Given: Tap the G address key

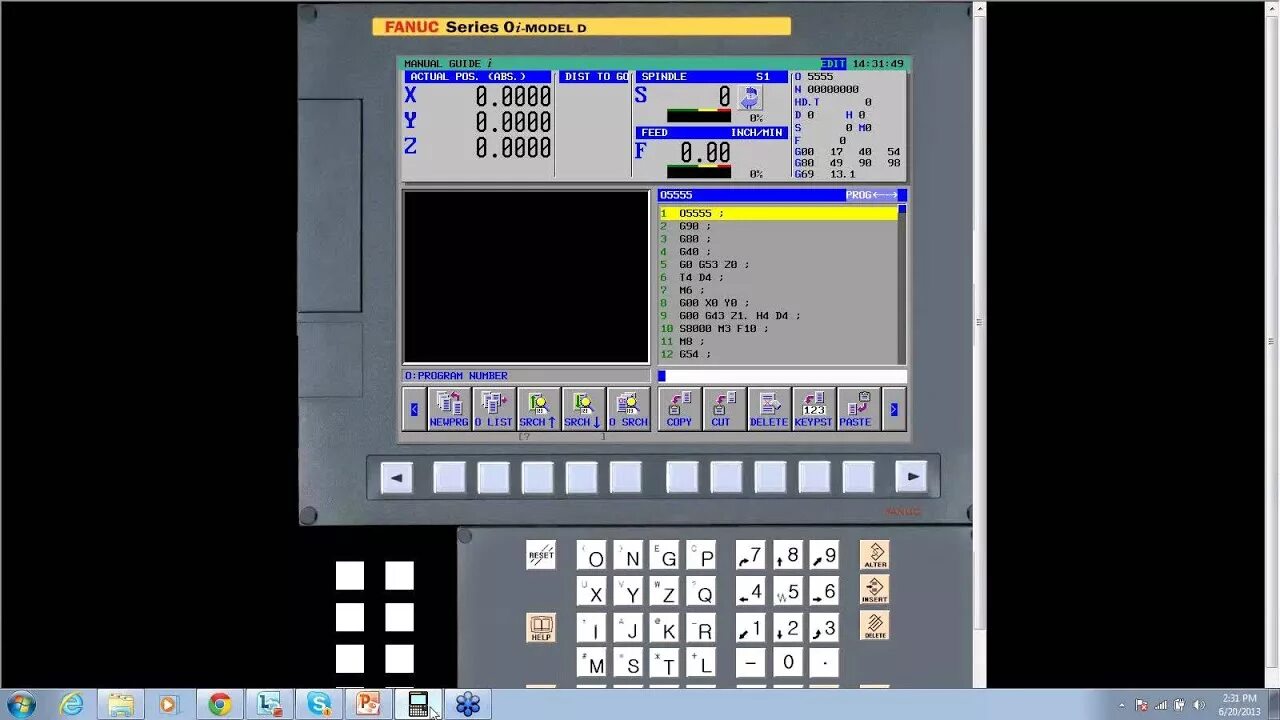Looking at the screenshot, I should coord(665,556).
